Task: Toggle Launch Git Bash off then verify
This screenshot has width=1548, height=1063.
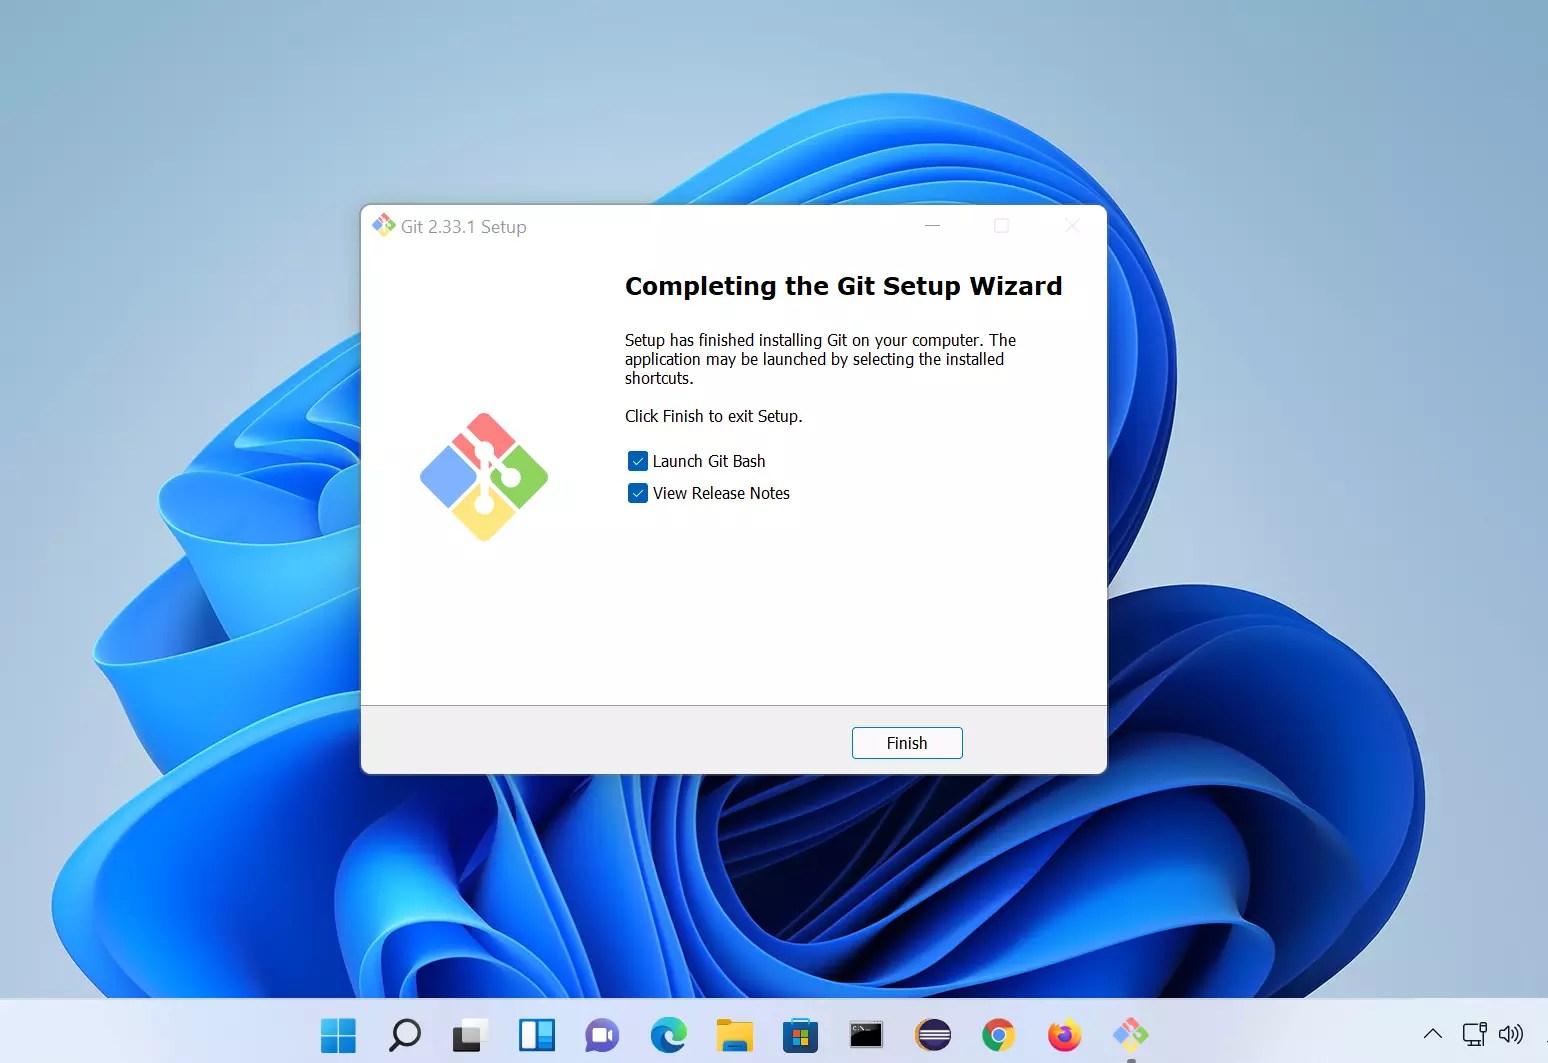Action: click(x=638, y=461)
